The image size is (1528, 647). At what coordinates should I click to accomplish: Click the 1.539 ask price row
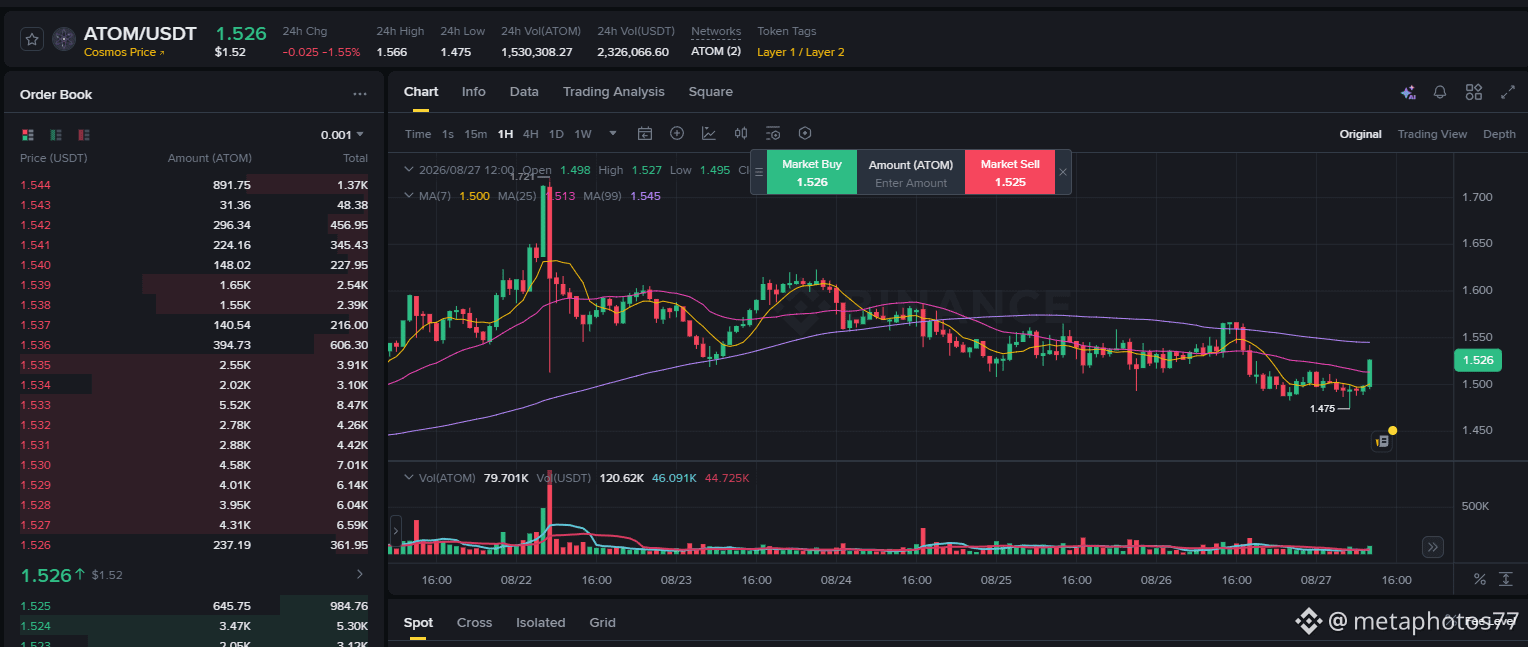pyautogui.click(x=194, y=285)
